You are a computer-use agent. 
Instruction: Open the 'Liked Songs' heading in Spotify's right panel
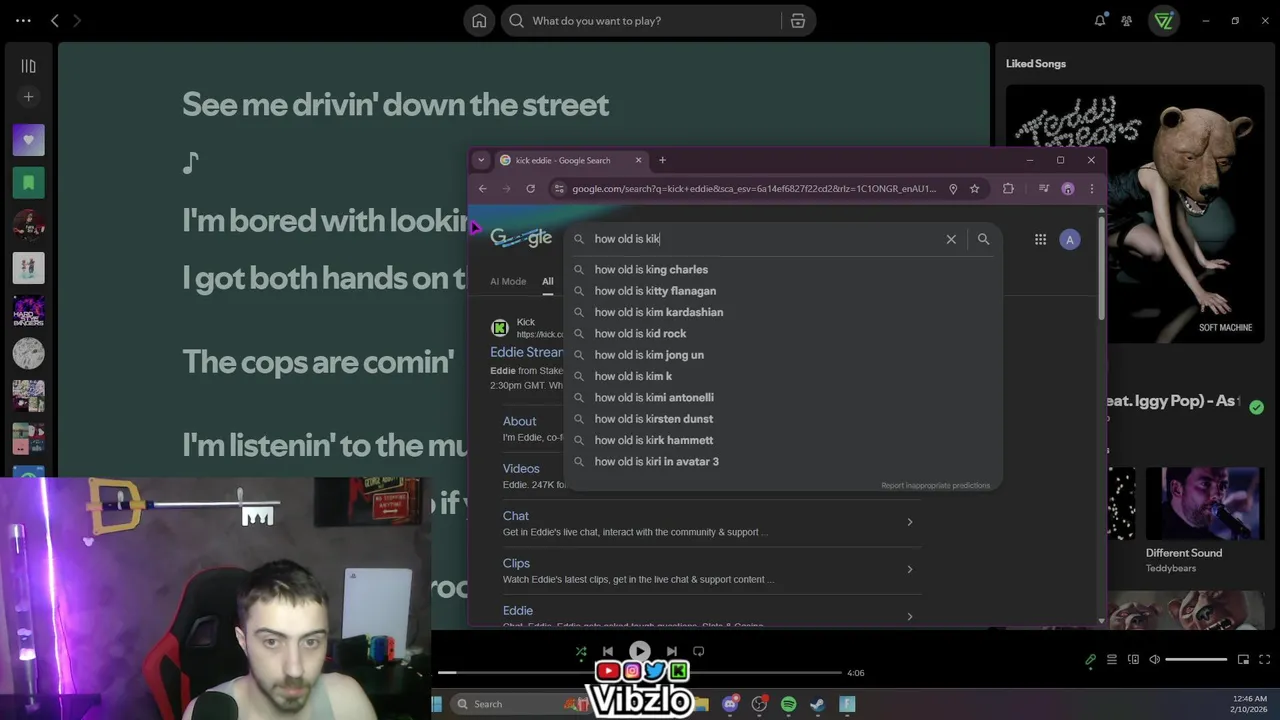(x=1036, y=63)
